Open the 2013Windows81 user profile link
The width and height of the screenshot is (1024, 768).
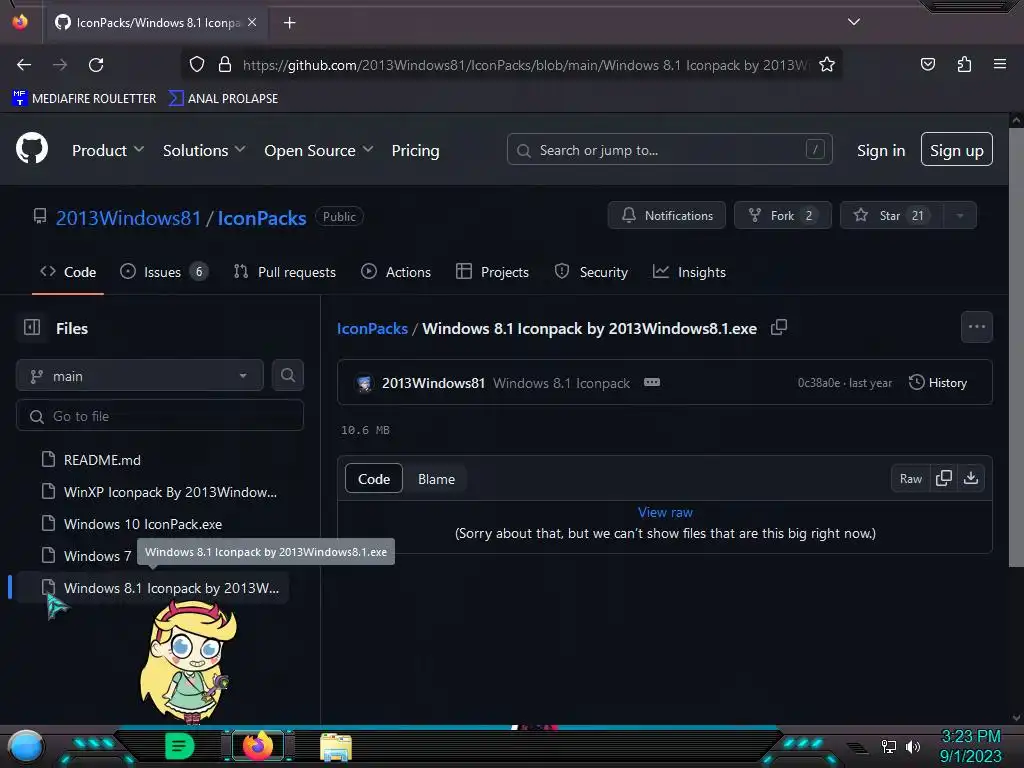pos(128,217)
